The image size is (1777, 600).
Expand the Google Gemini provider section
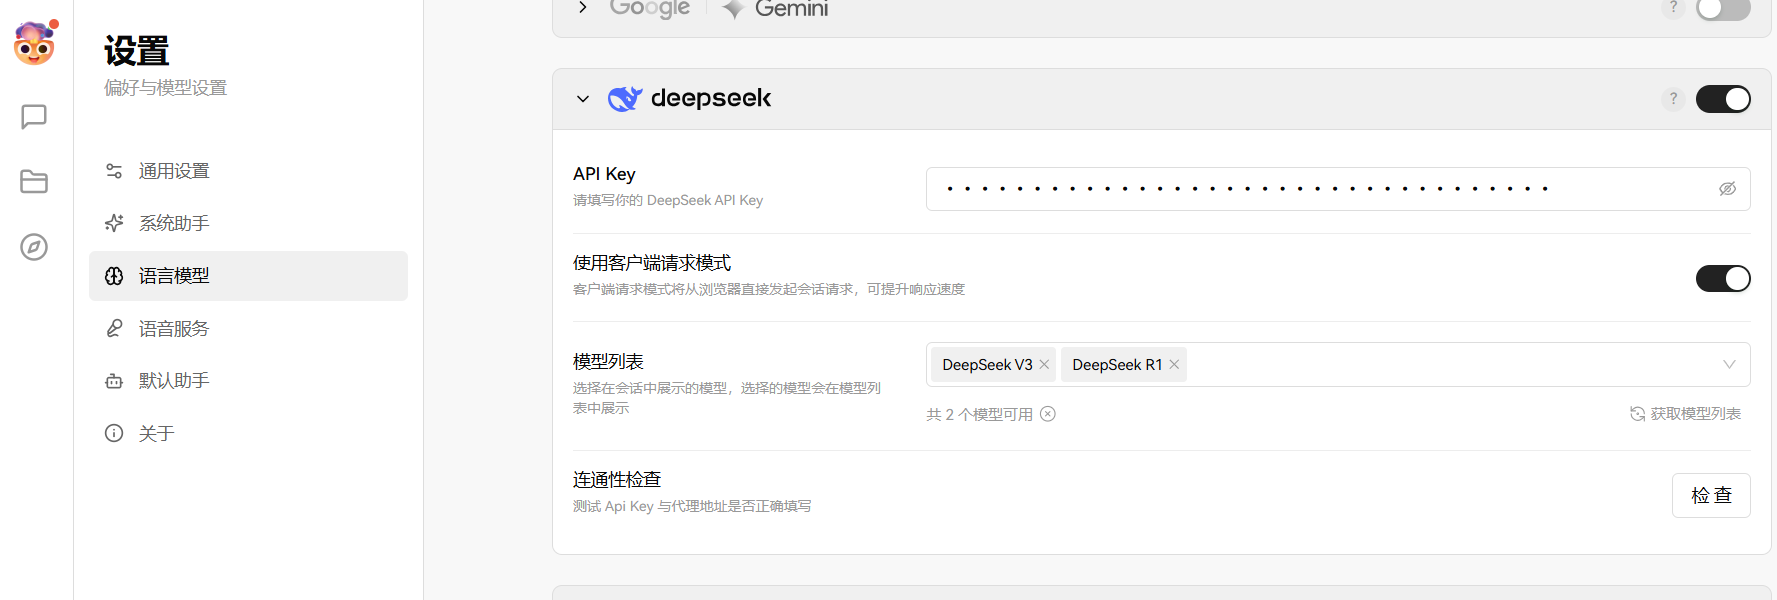pyautogui.click(x=583, y=7)
